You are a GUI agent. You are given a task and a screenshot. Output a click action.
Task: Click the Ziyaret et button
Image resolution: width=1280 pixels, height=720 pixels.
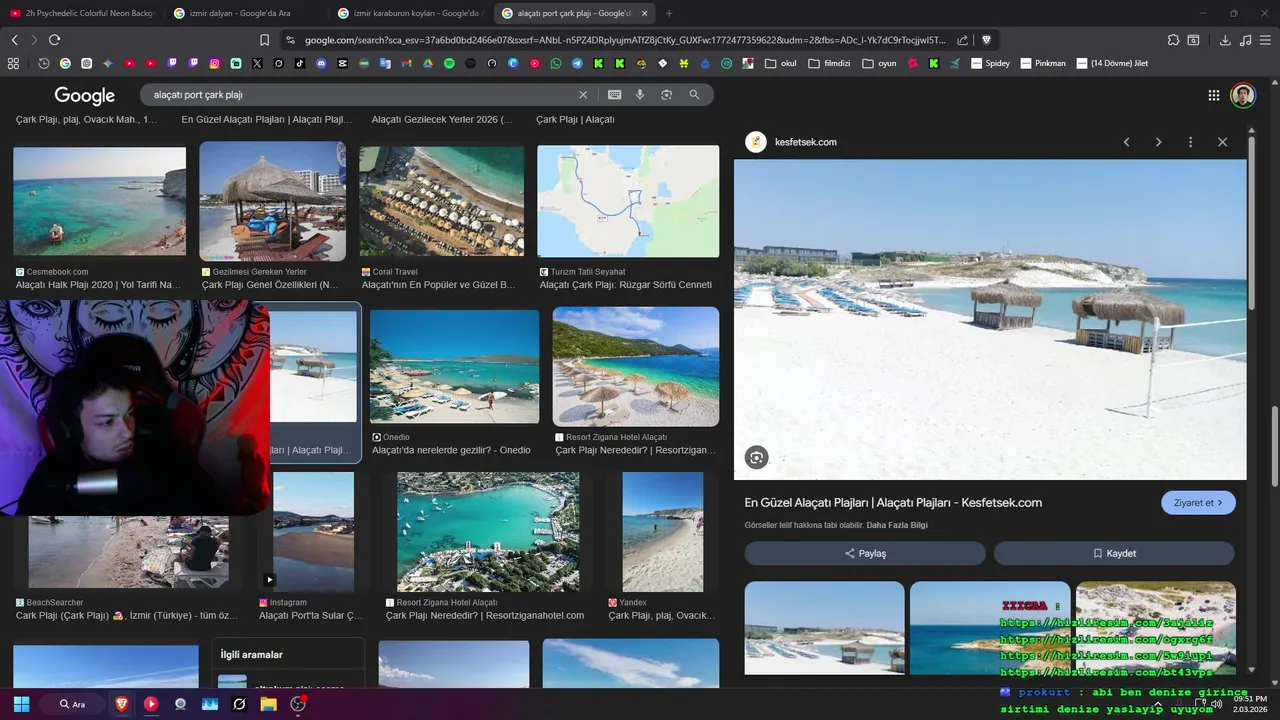click(1198, 503)
